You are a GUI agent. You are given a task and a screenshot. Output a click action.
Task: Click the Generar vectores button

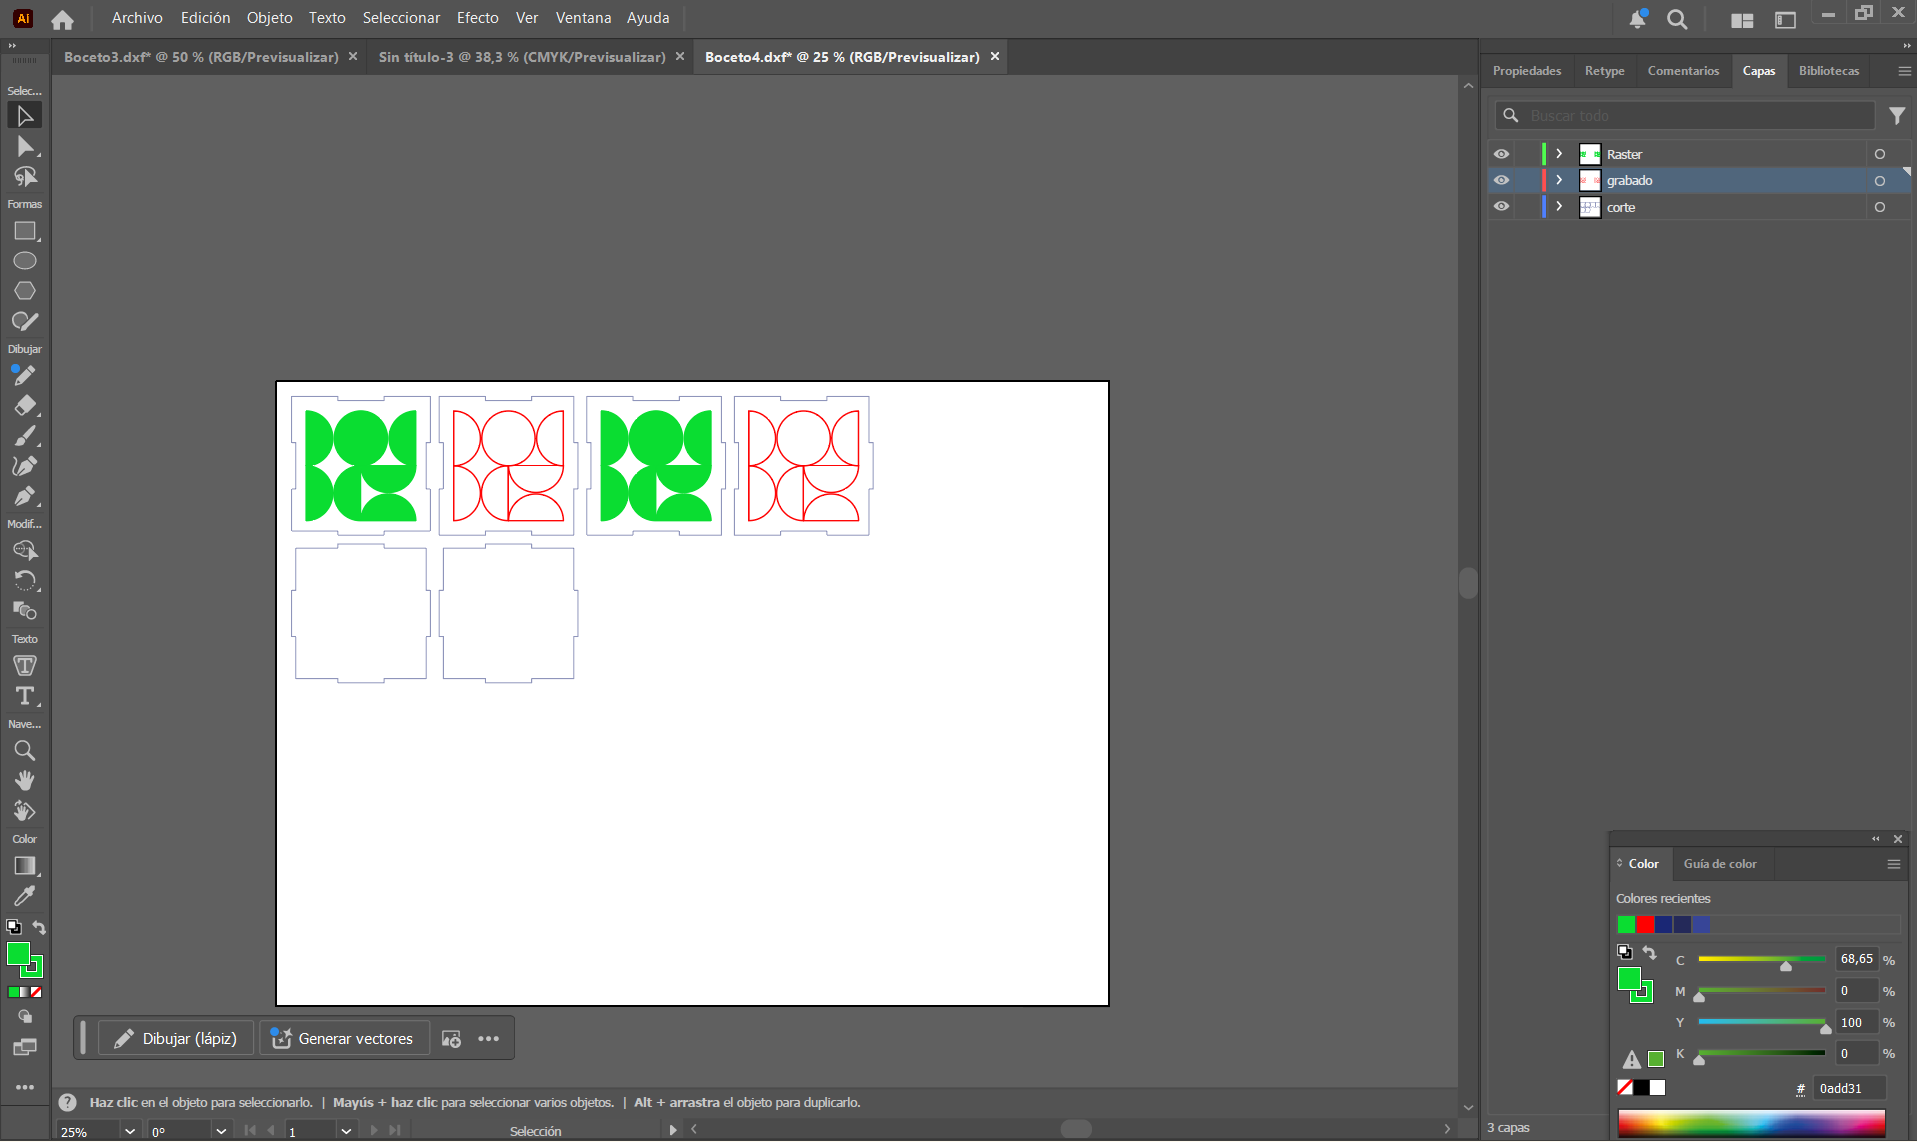click(343, 1039)
